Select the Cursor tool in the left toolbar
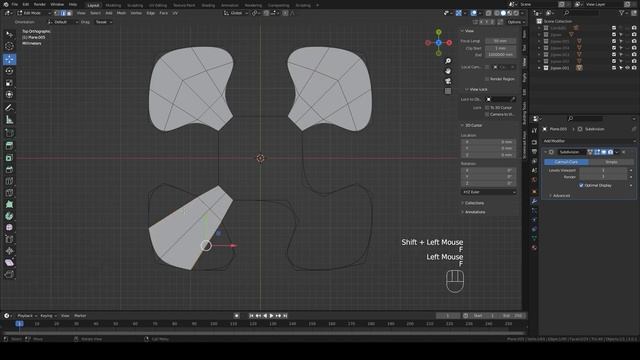Viewport: 640px width, 360px height. (9, 47)
